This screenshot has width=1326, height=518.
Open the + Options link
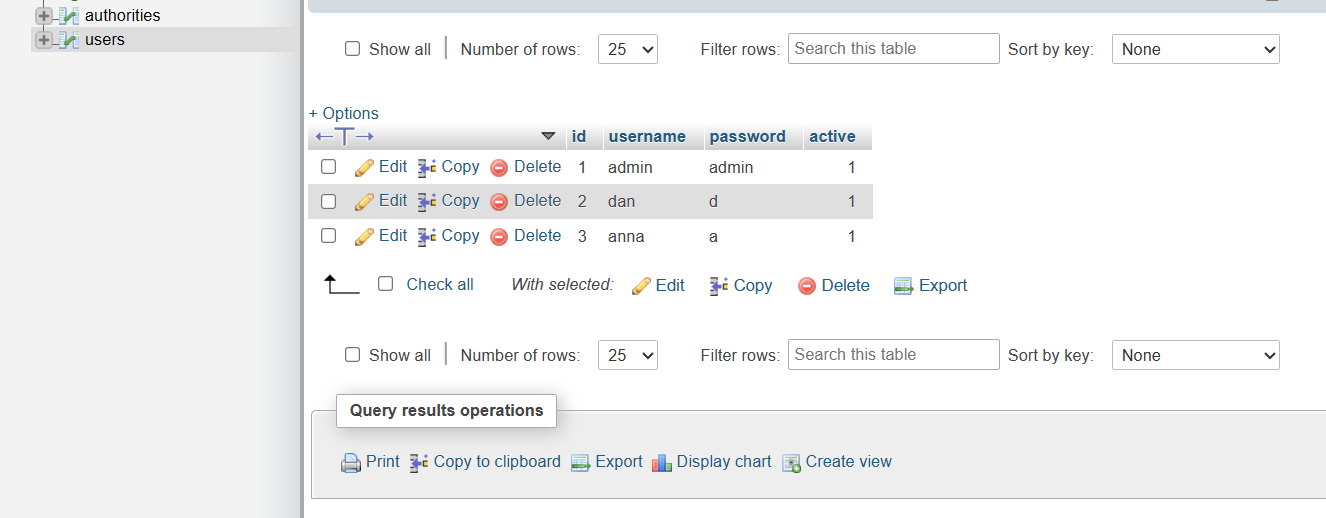tap(344, 113)
